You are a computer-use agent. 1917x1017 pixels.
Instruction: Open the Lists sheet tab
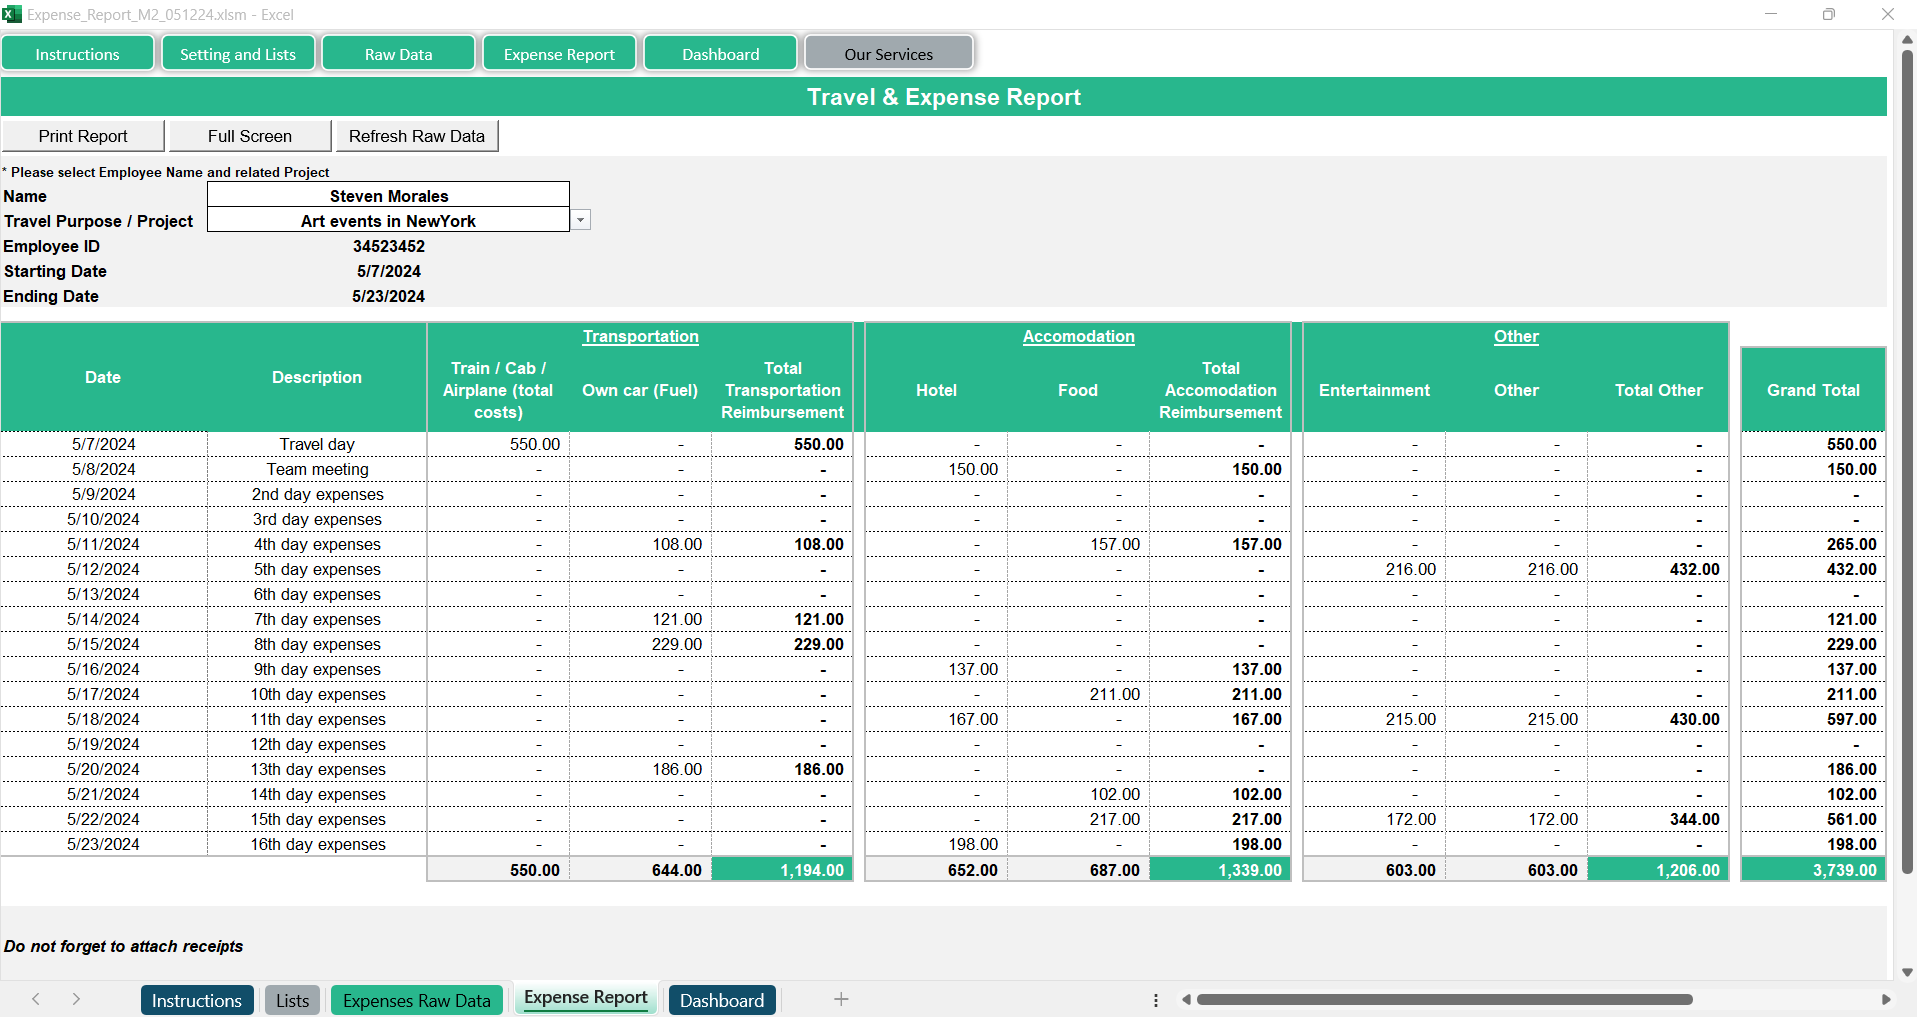[x=292, y=1000]
